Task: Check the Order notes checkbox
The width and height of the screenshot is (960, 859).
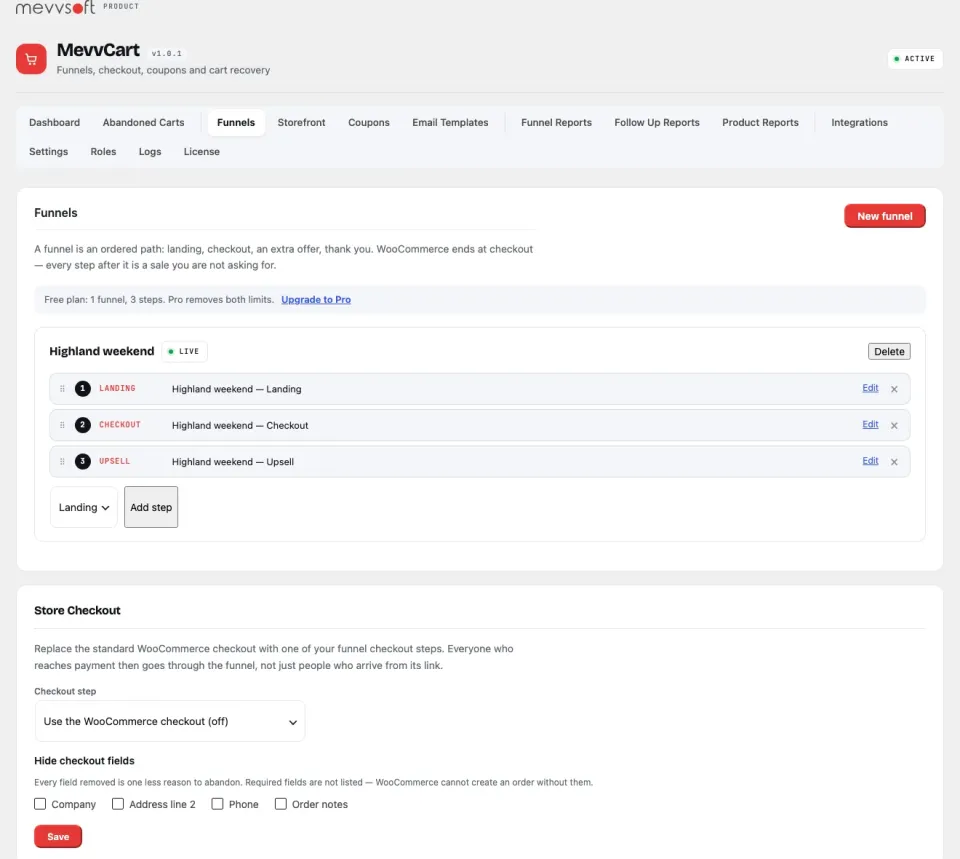Action: click(280, 804)
